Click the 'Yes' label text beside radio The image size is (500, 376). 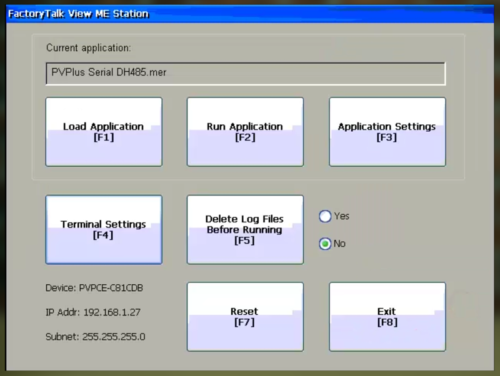pyautogui.click(x=342, y=216)
